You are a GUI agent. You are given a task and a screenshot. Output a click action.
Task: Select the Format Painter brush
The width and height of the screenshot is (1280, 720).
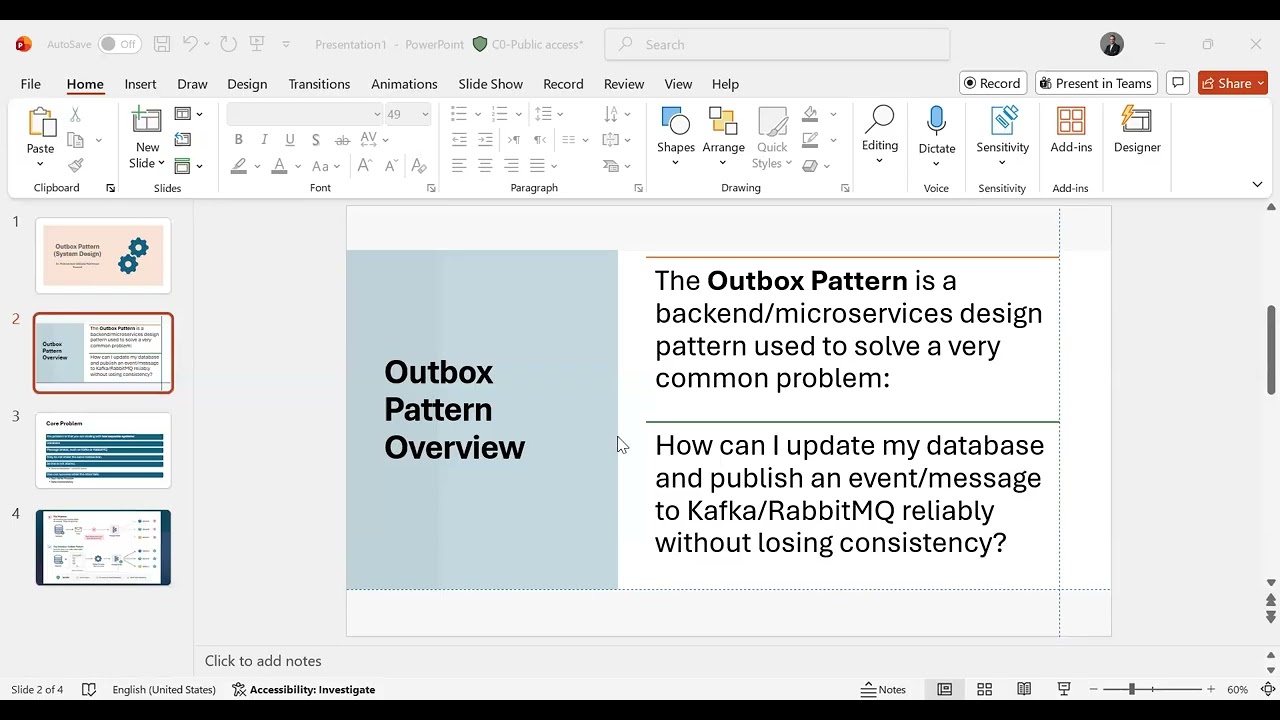[75, 165]
